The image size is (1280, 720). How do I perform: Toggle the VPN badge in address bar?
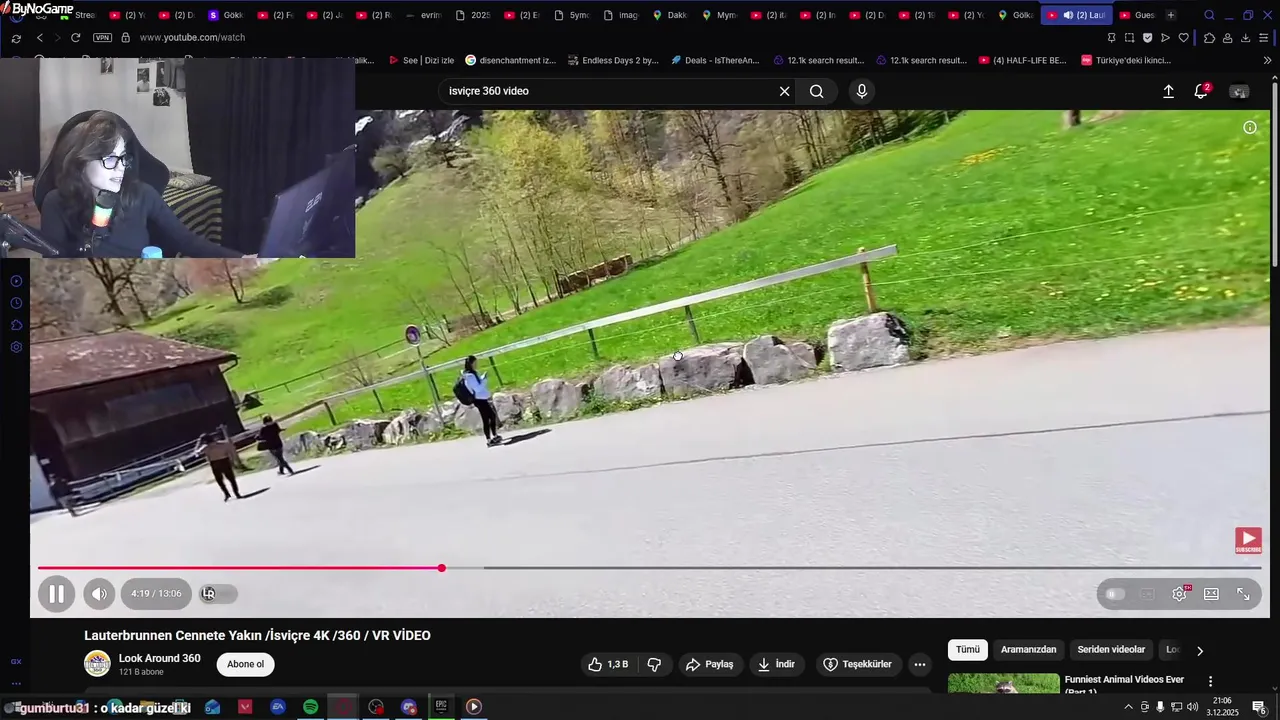click(102, 37)
